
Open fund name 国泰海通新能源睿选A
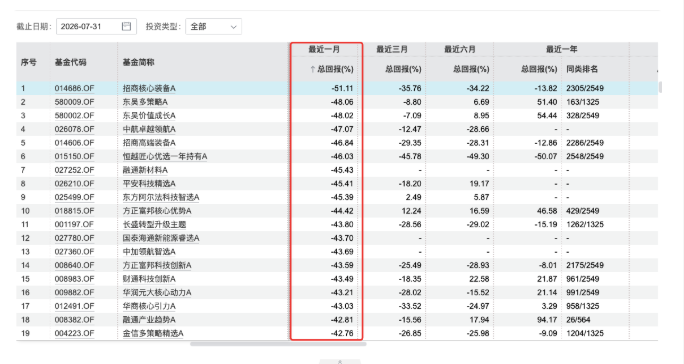[161, 238]
